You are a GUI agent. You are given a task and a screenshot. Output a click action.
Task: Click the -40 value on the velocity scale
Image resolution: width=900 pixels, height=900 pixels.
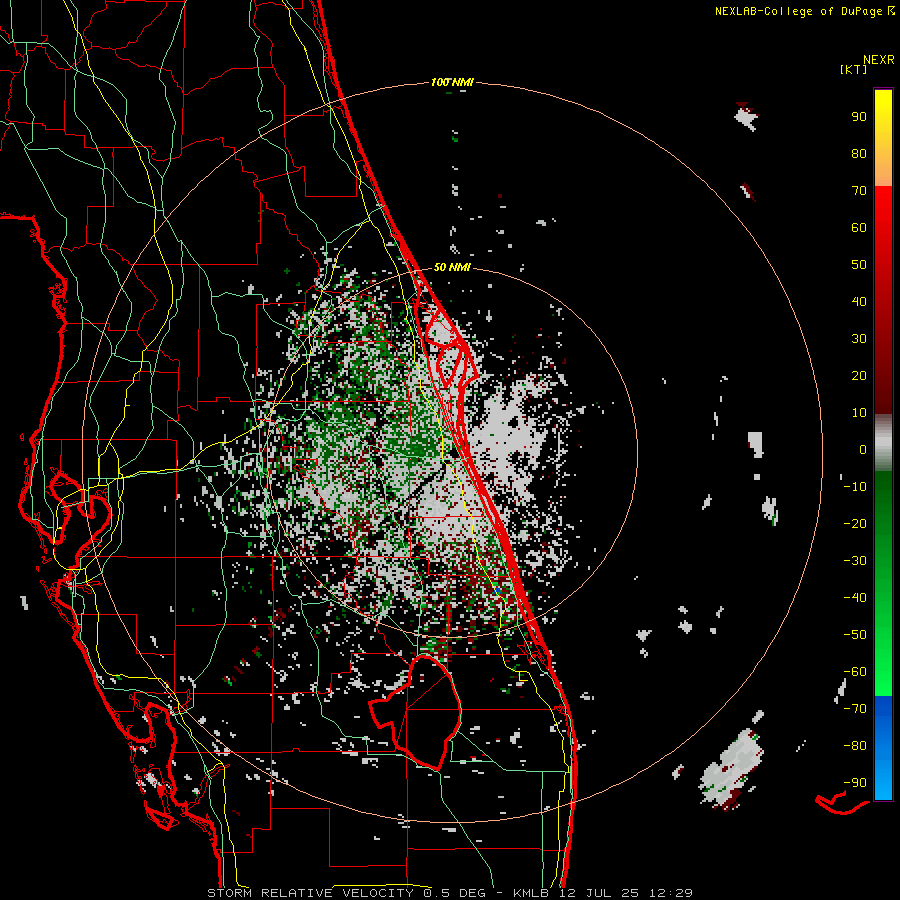[x=855, y=598]
